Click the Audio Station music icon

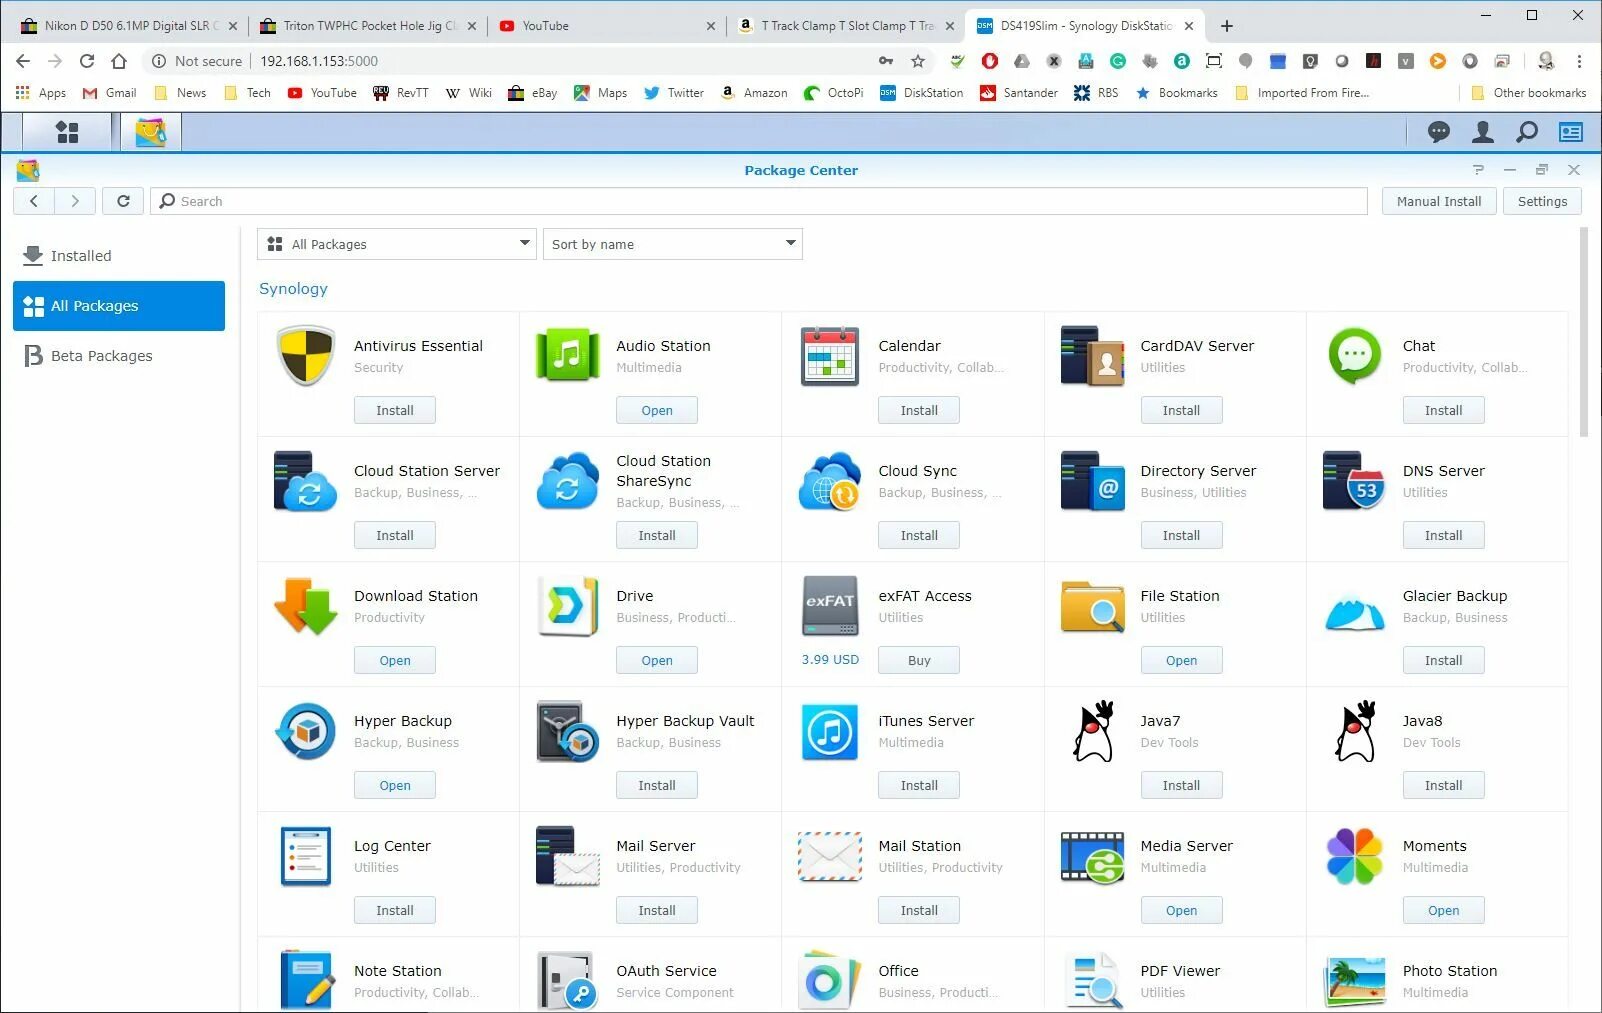click(x=568, y=356)
